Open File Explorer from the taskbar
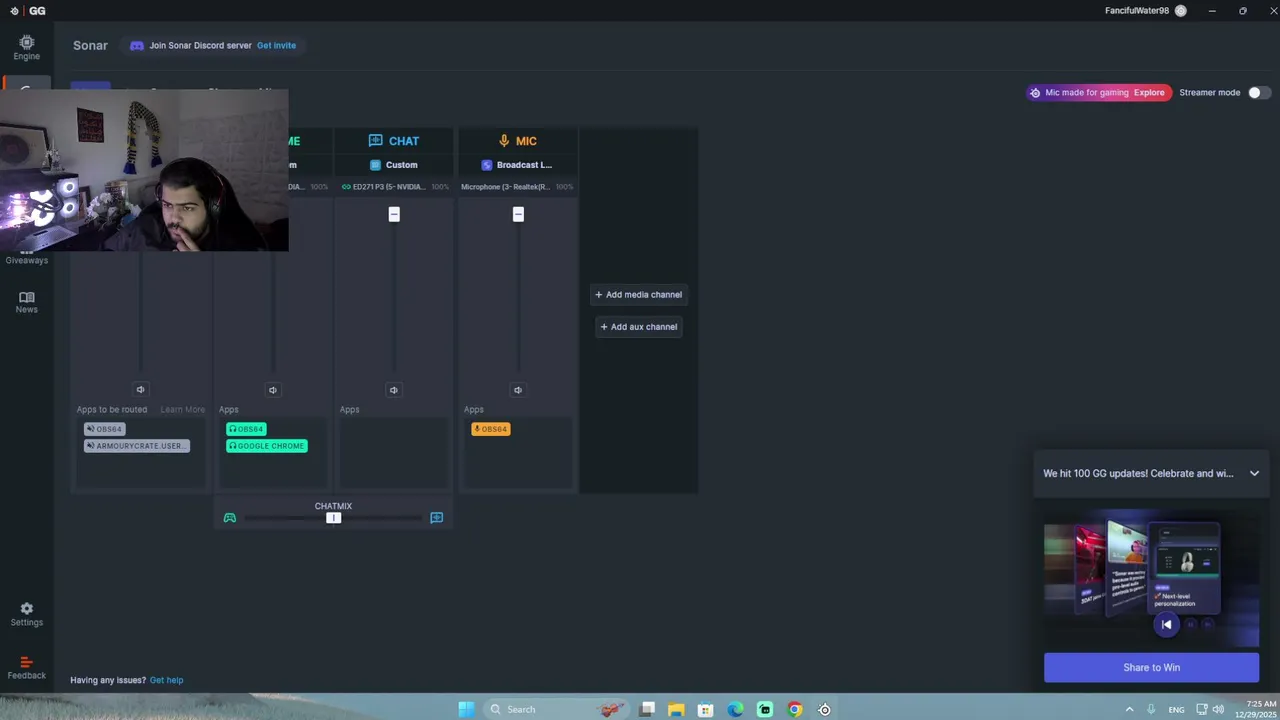 coord(676,709)
